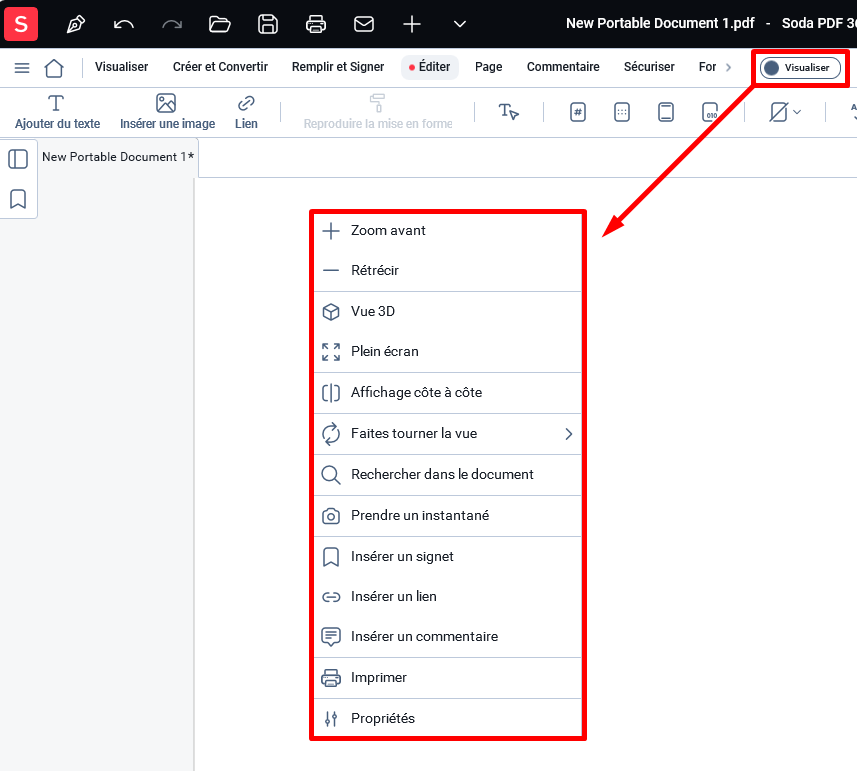The image size is (857, 771).
Task: Choose Insérer une image tool
Action: point(167,112)
